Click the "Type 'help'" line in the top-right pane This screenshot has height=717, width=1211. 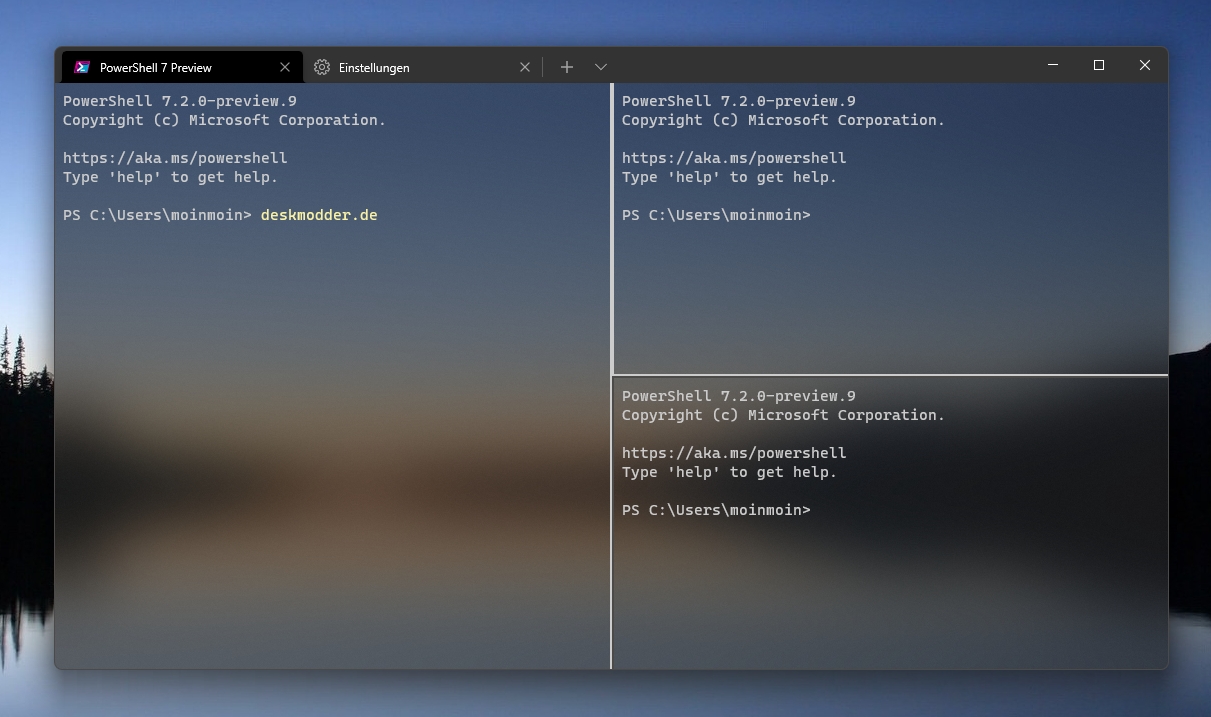click(x=729, y=177)
